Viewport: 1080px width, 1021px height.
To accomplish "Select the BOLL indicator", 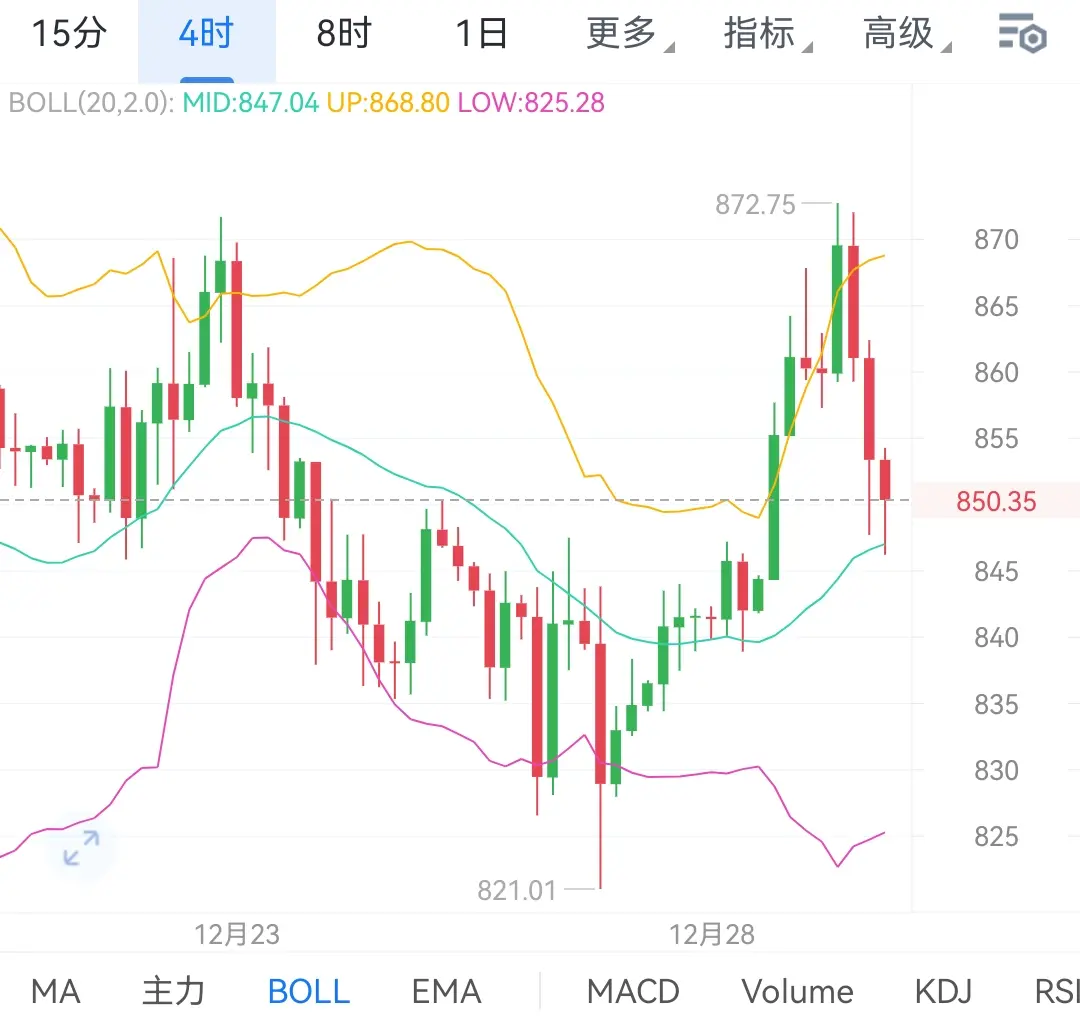I will point(309,992).
